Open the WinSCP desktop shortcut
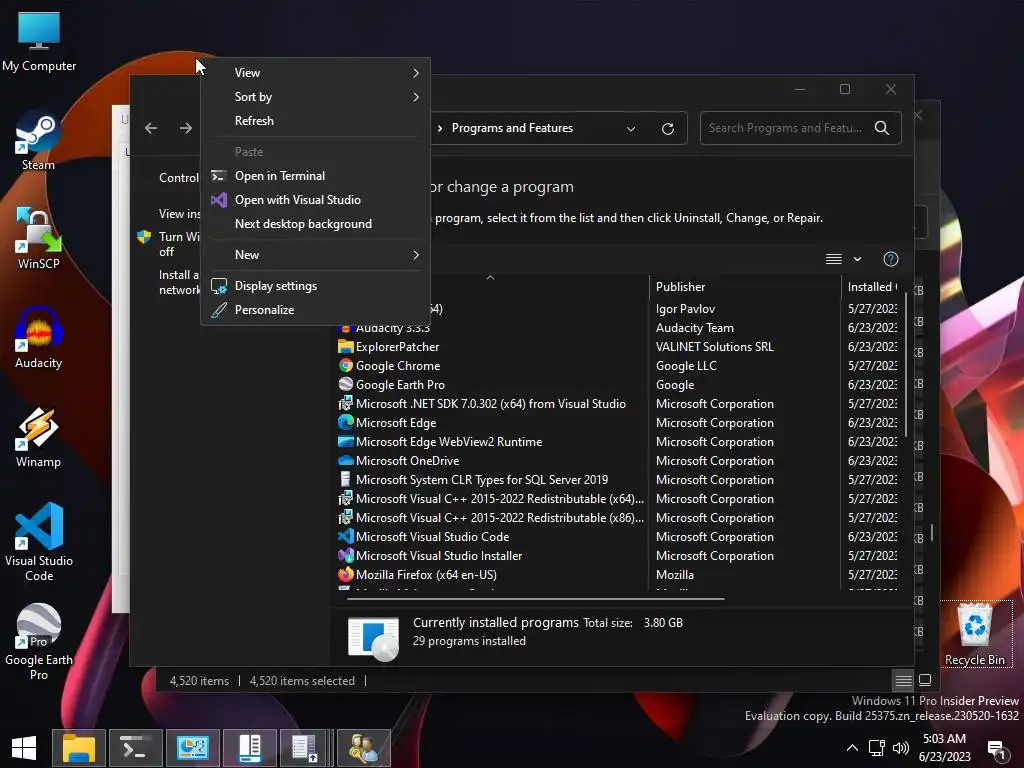The image size is (1024, 768). [39, 238]
